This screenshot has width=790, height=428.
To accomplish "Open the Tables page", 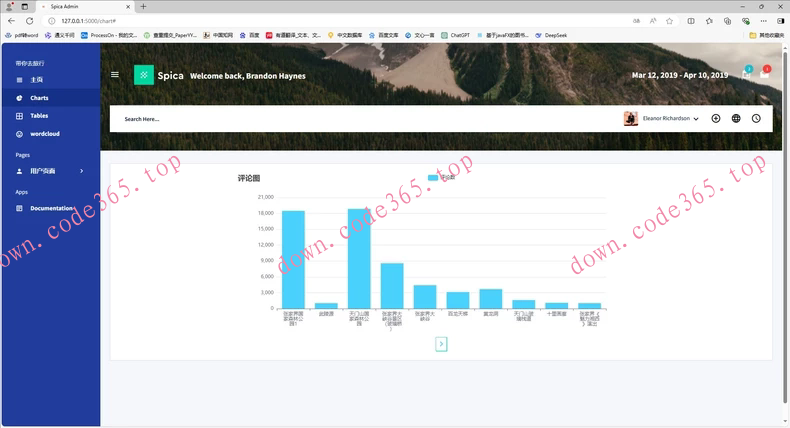I will coord(39,115).
